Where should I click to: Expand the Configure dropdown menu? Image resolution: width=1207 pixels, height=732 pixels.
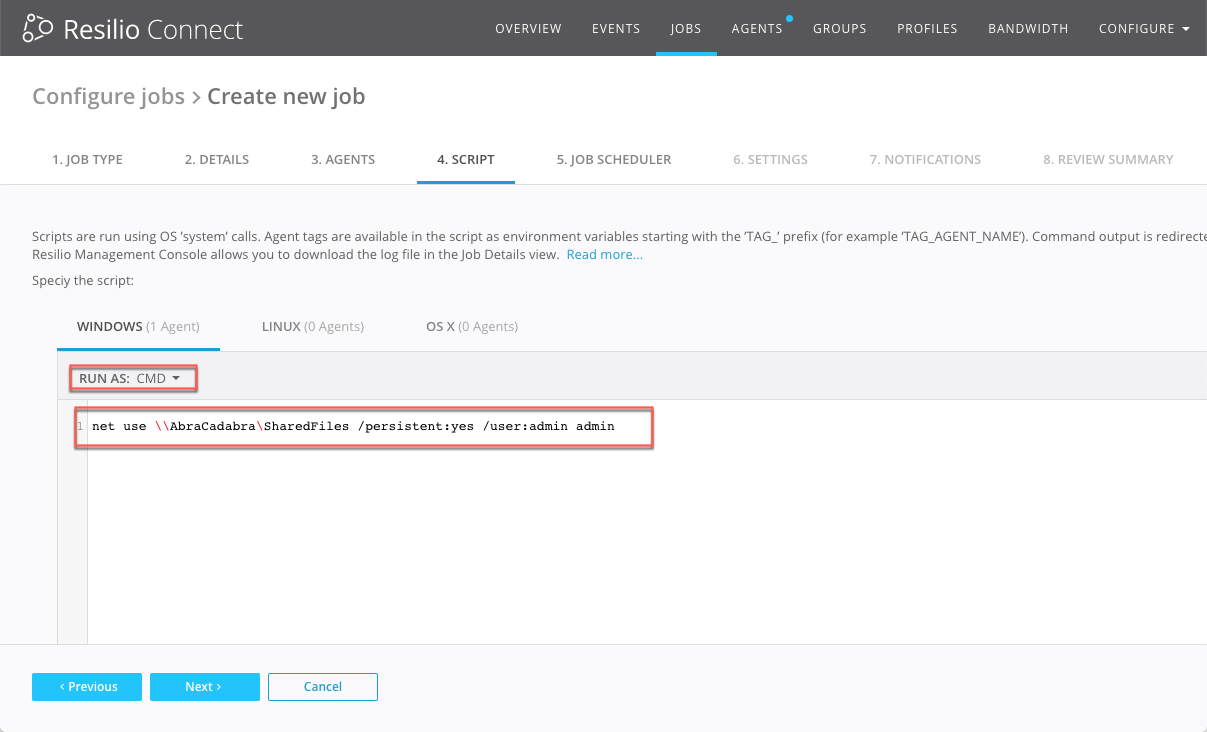click(x=1144, y=29)
